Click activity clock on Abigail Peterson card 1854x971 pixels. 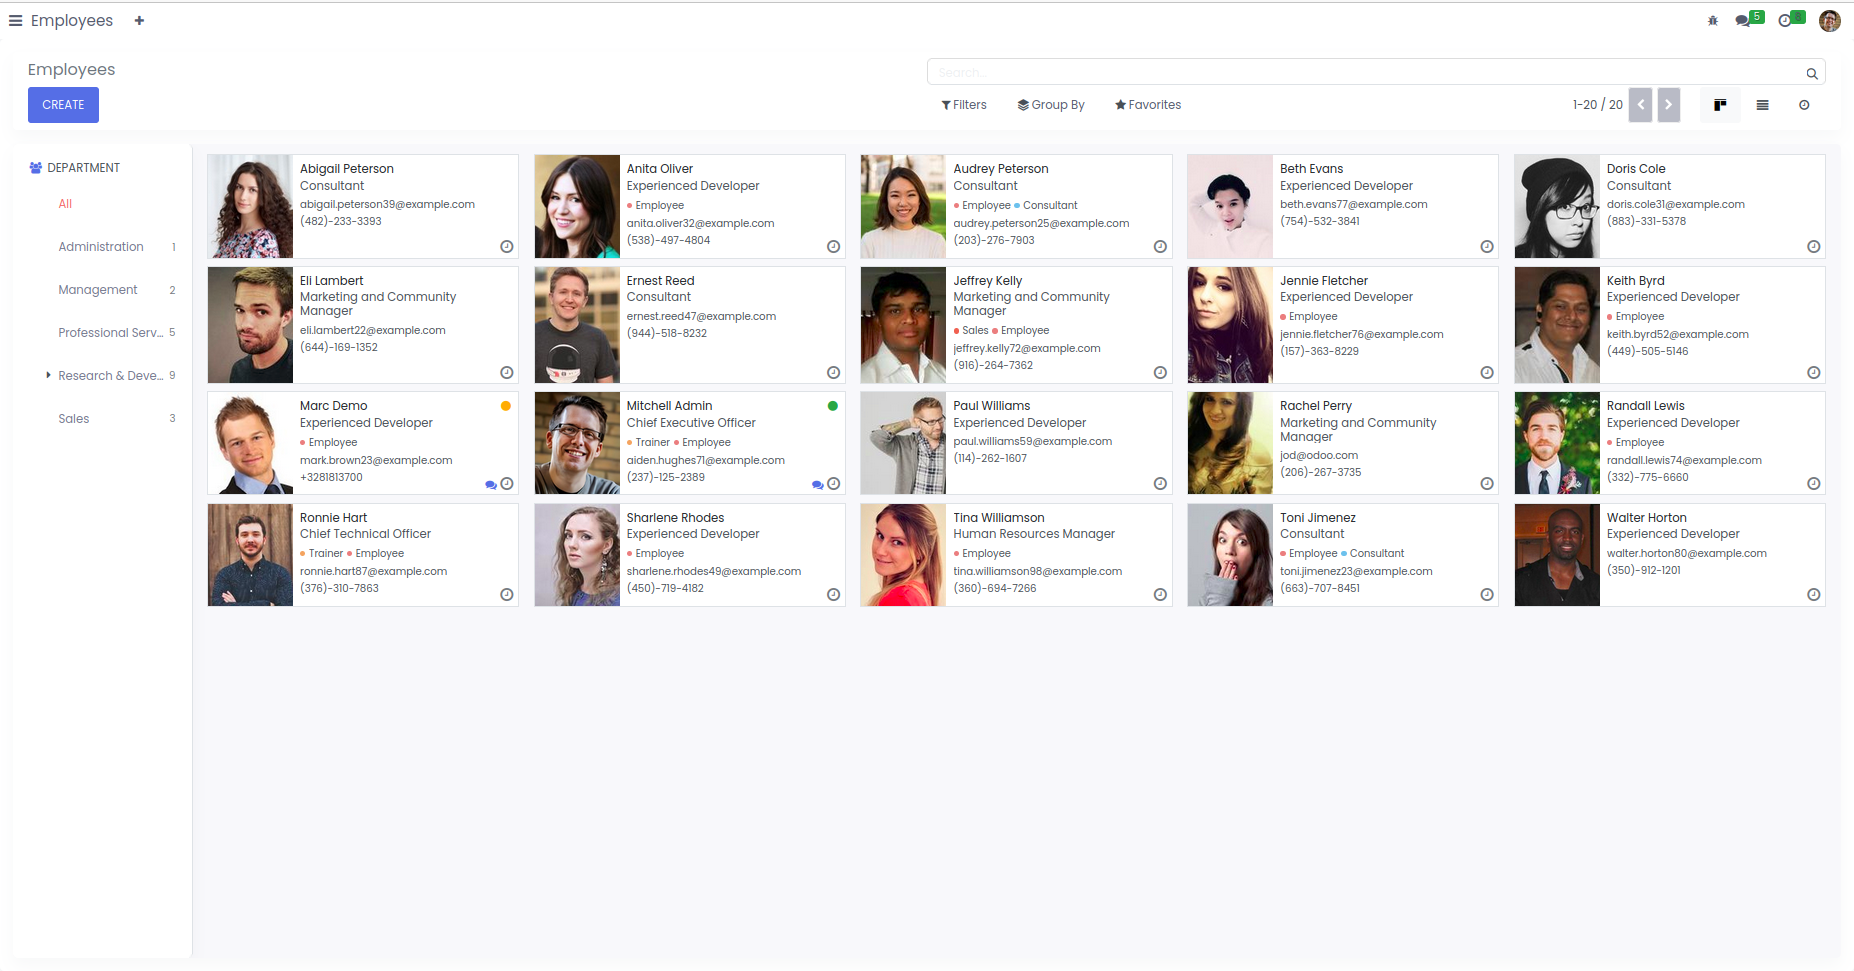(507, 247)
